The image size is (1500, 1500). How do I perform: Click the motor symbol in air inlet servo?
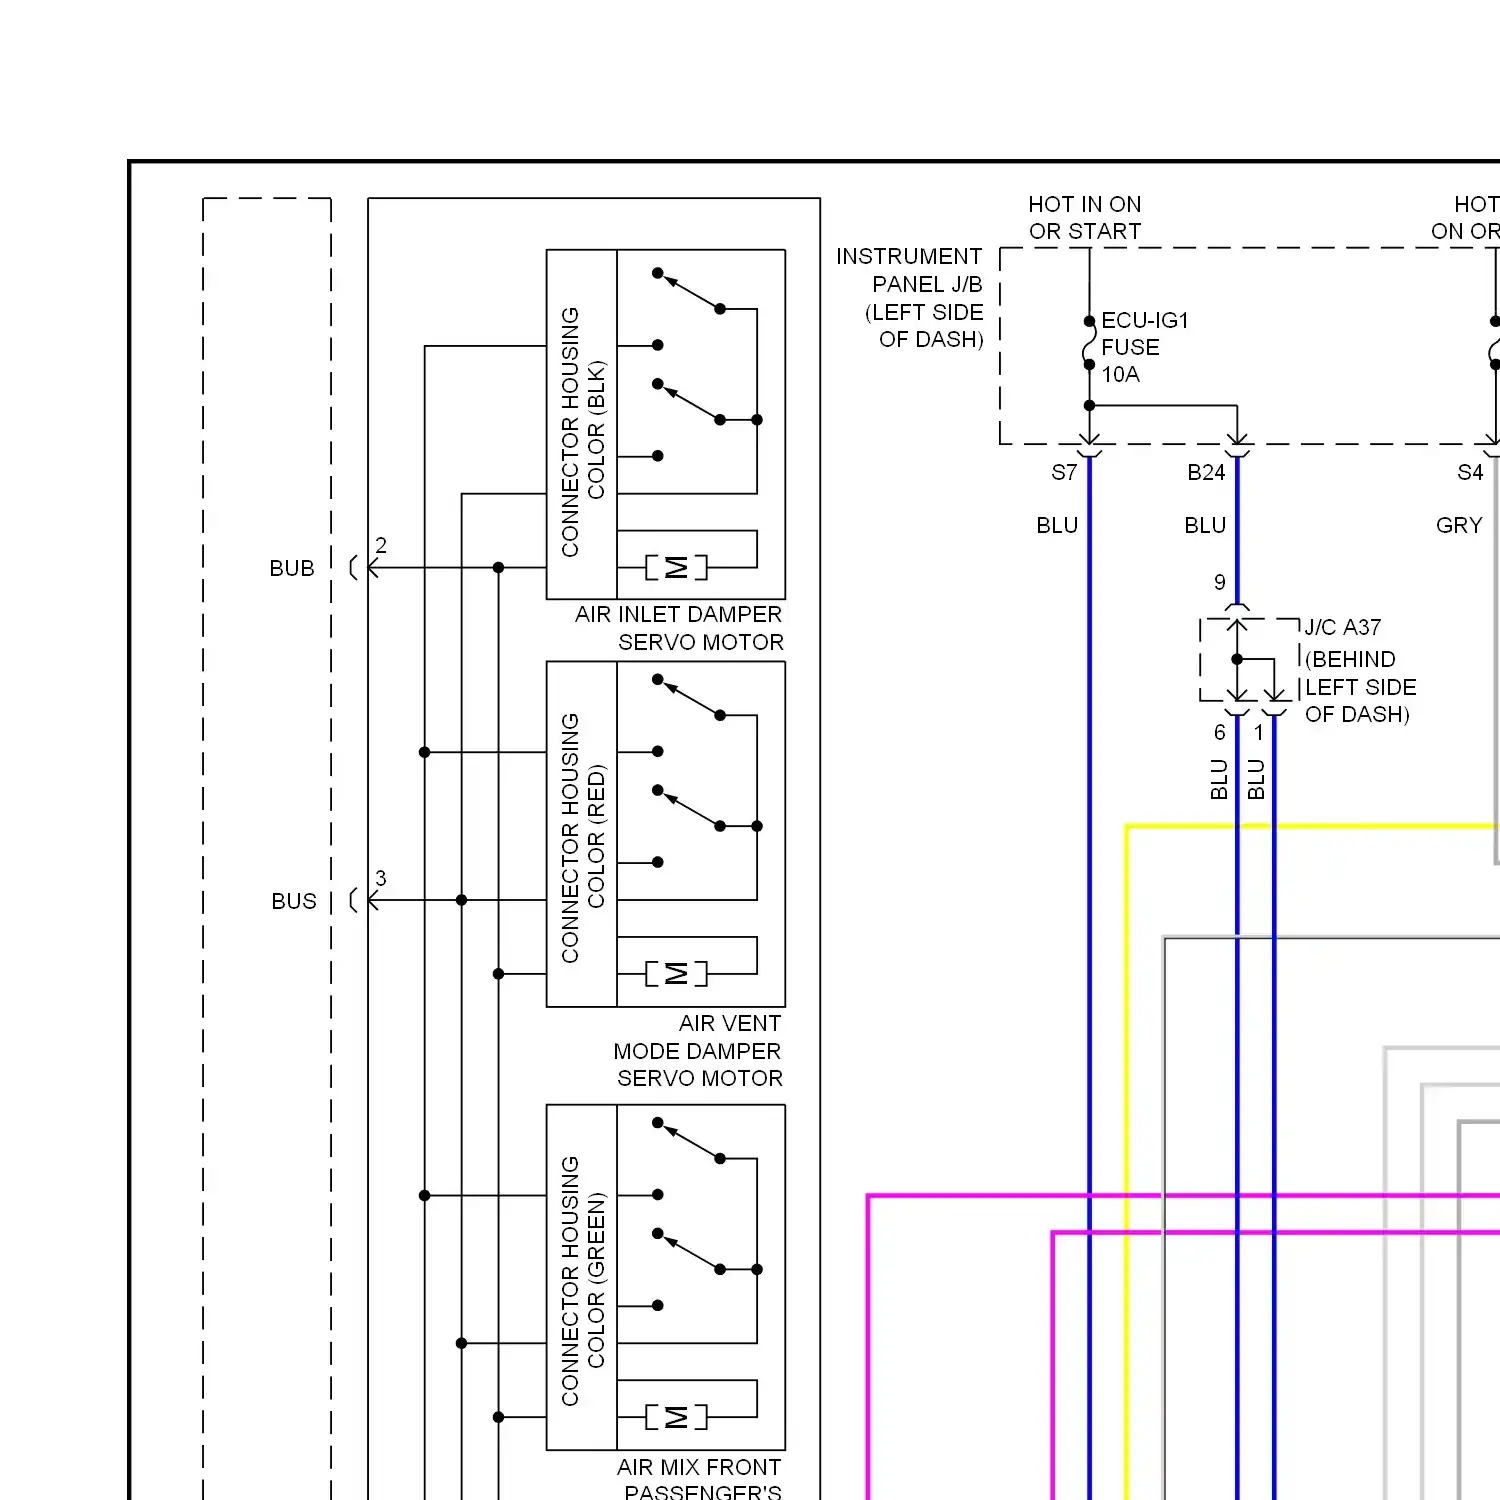pyautogui.click(x=676, y=567)
